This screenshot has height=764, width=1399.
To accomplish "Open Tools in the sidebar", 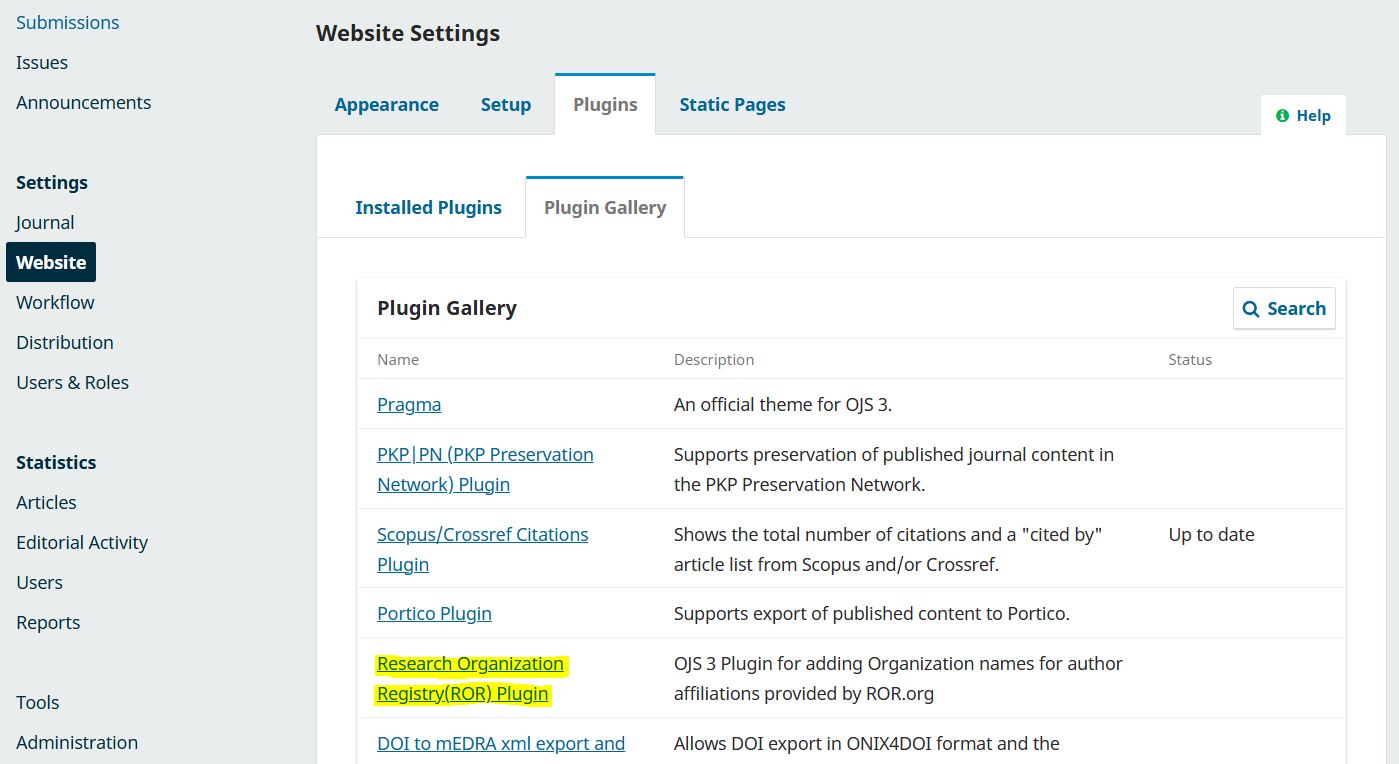I will point(38,702).
